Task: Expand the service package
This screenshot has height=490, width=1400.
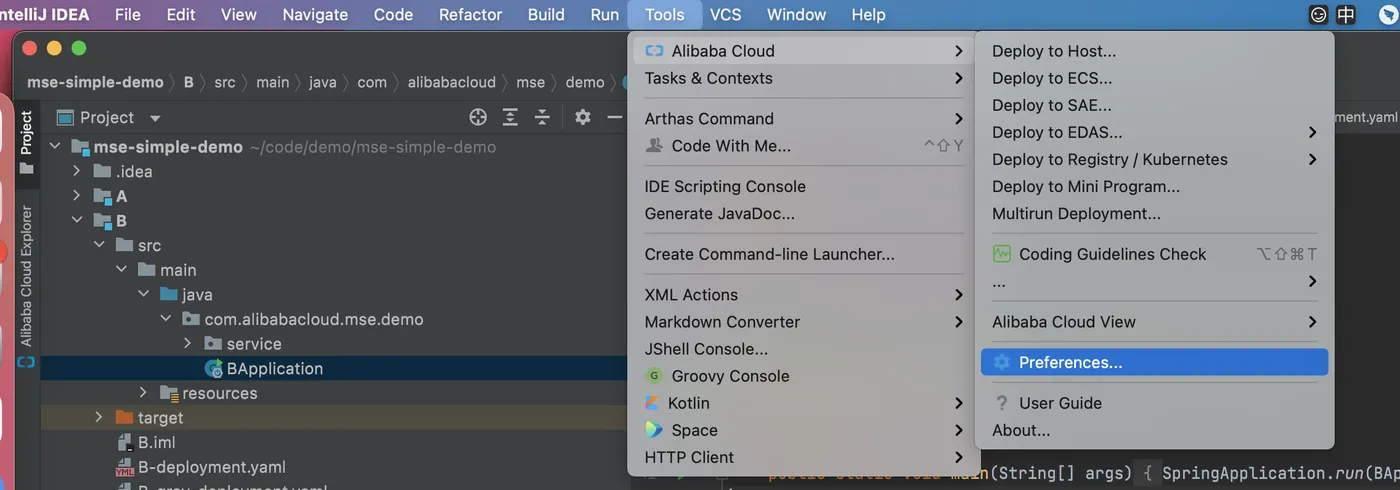Action: pos(187,343)
